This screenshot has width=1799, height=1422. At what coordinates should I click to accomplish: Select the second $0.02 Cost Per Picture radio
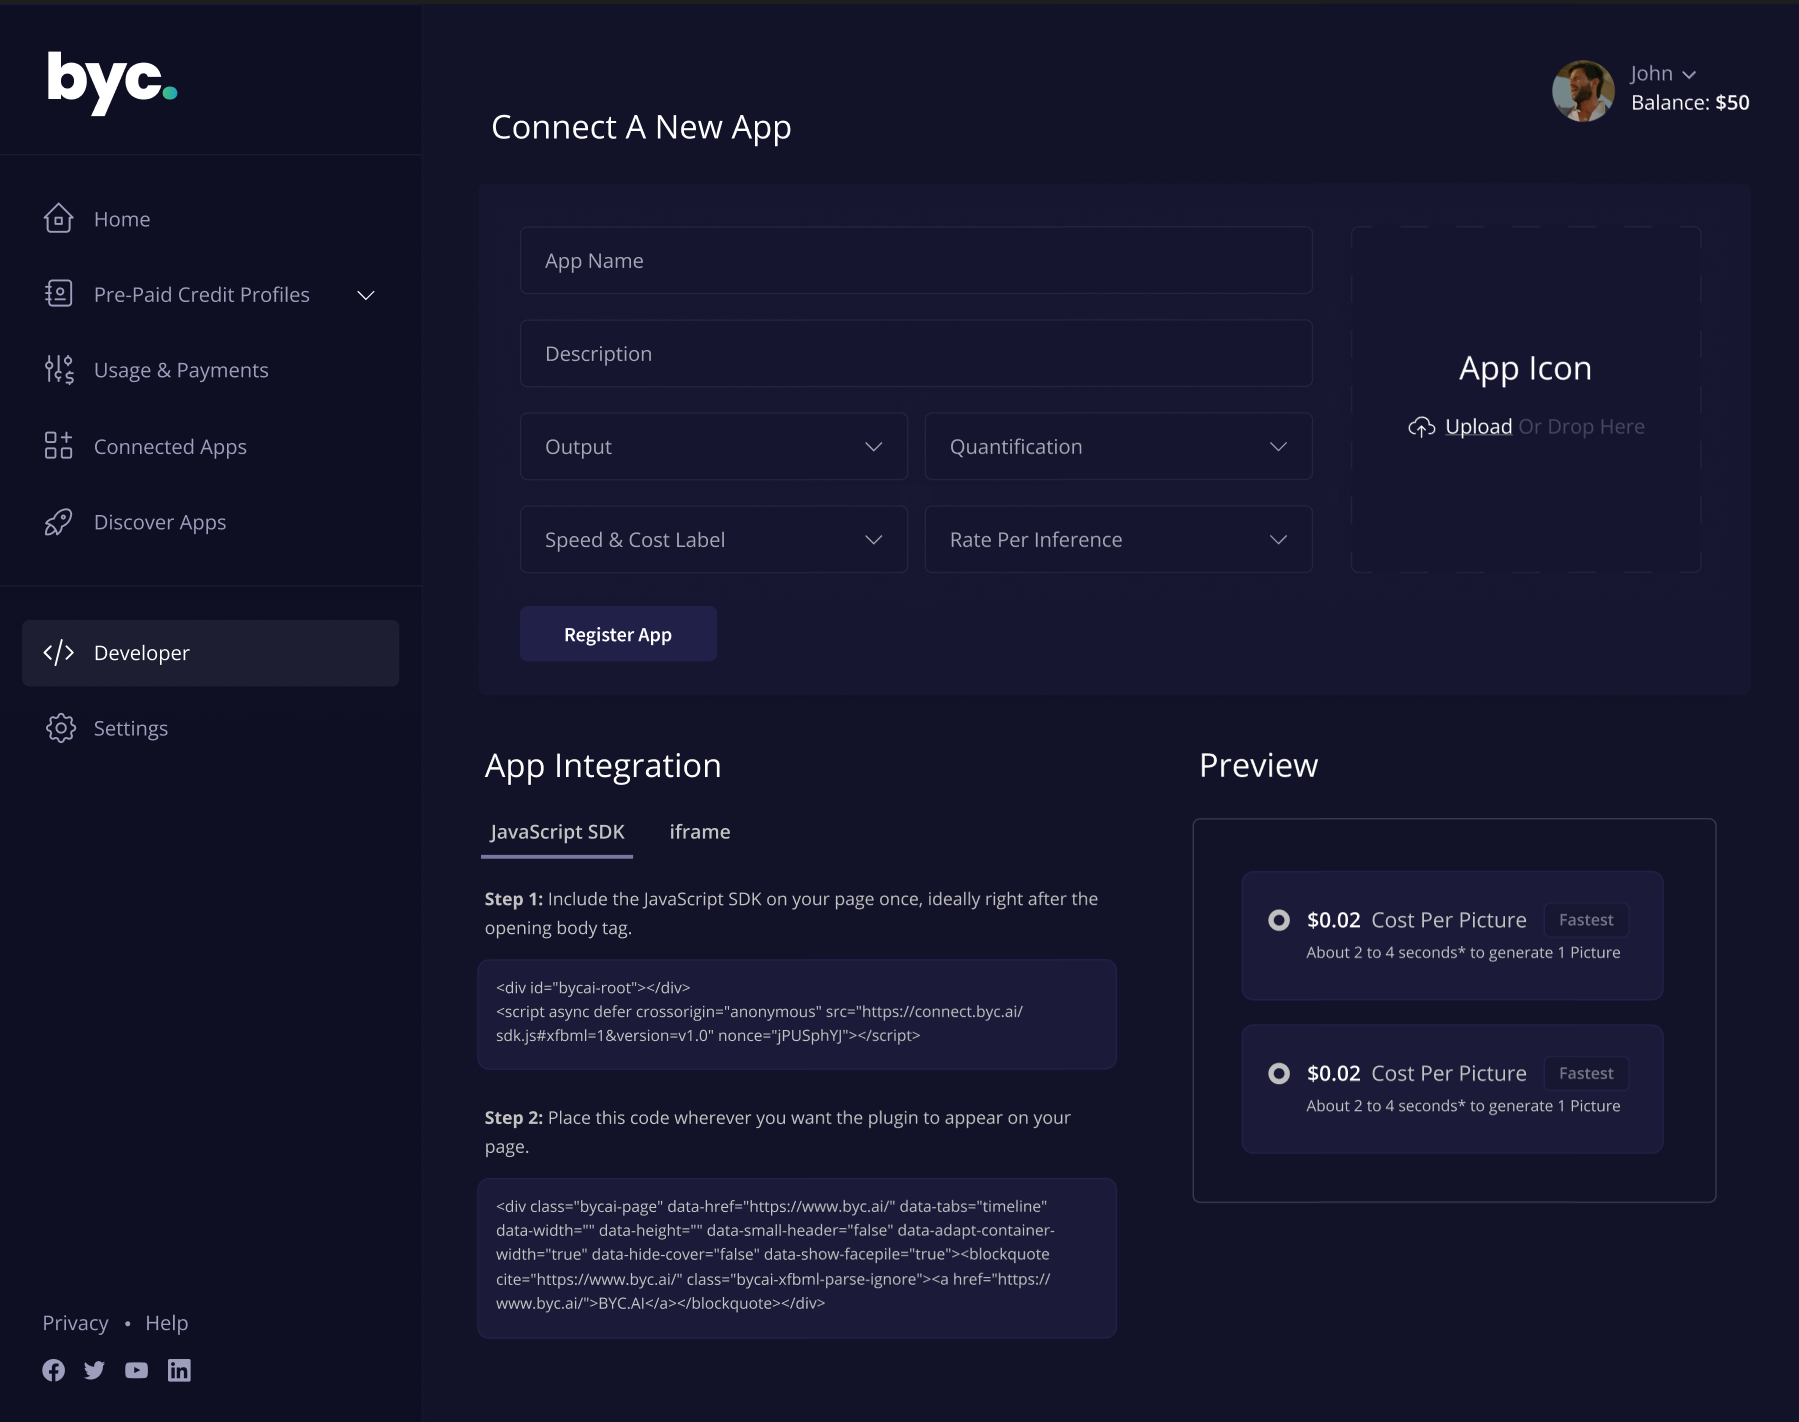pyautogui.click(x=1279, y=1073)
